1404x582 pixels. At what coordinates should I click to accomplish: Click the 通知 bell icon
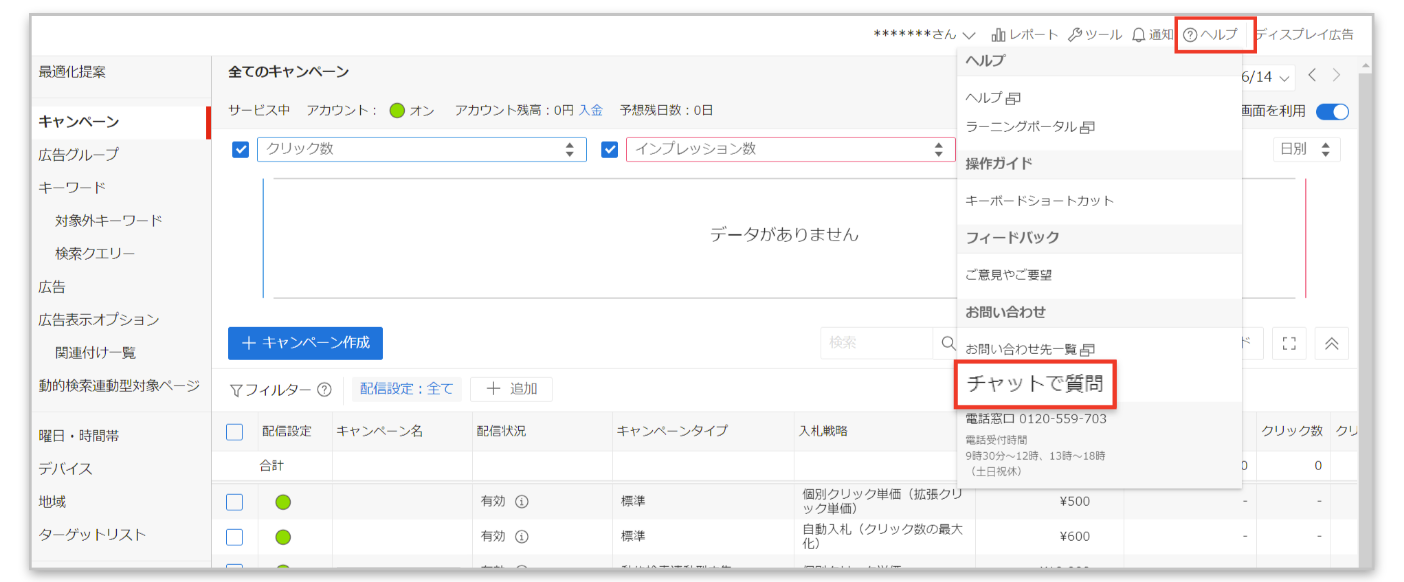pyautogui.click(x=1139, y=35)
